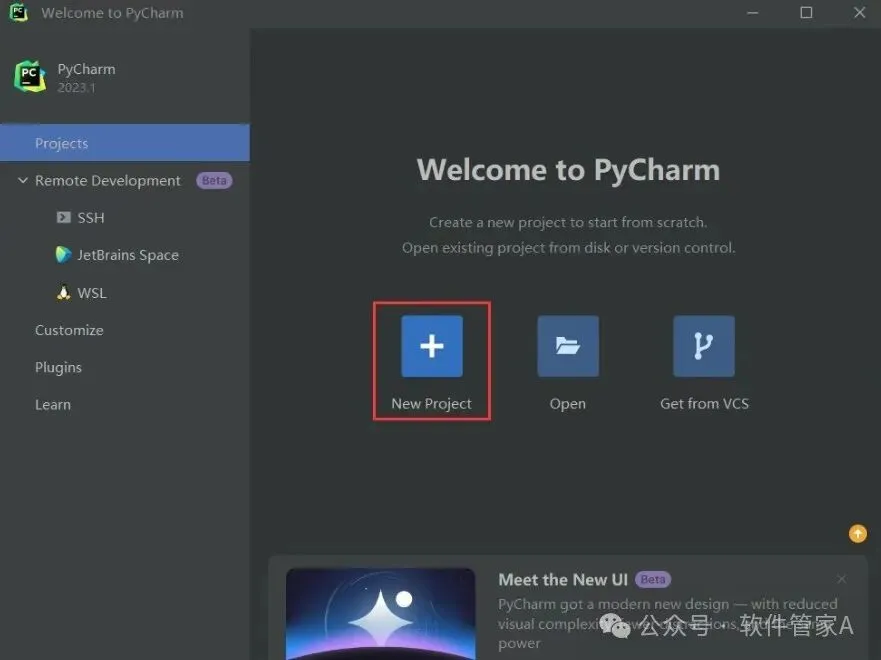Screen dimensions: 881x660
Task: Click the PyCharm logo in the sidebar
Action: [30, 76]
